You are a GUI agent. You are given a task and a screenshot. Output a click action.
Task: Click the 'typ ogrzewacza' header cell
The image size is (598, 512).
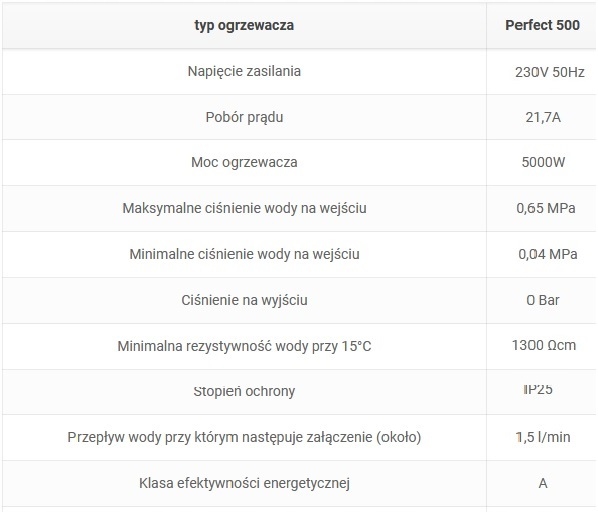pyautogui.click(x=244, y=25)
